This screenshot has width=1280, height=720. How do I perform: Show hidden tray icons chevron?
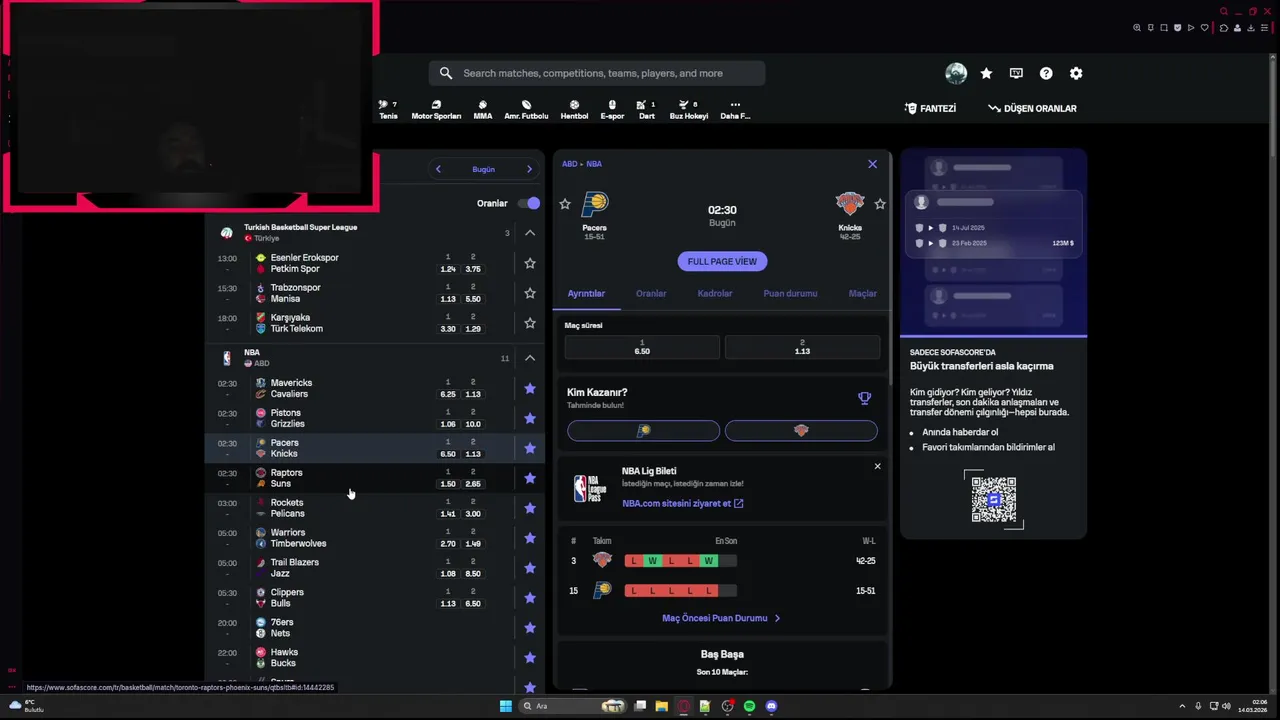tap(1182, 706)
